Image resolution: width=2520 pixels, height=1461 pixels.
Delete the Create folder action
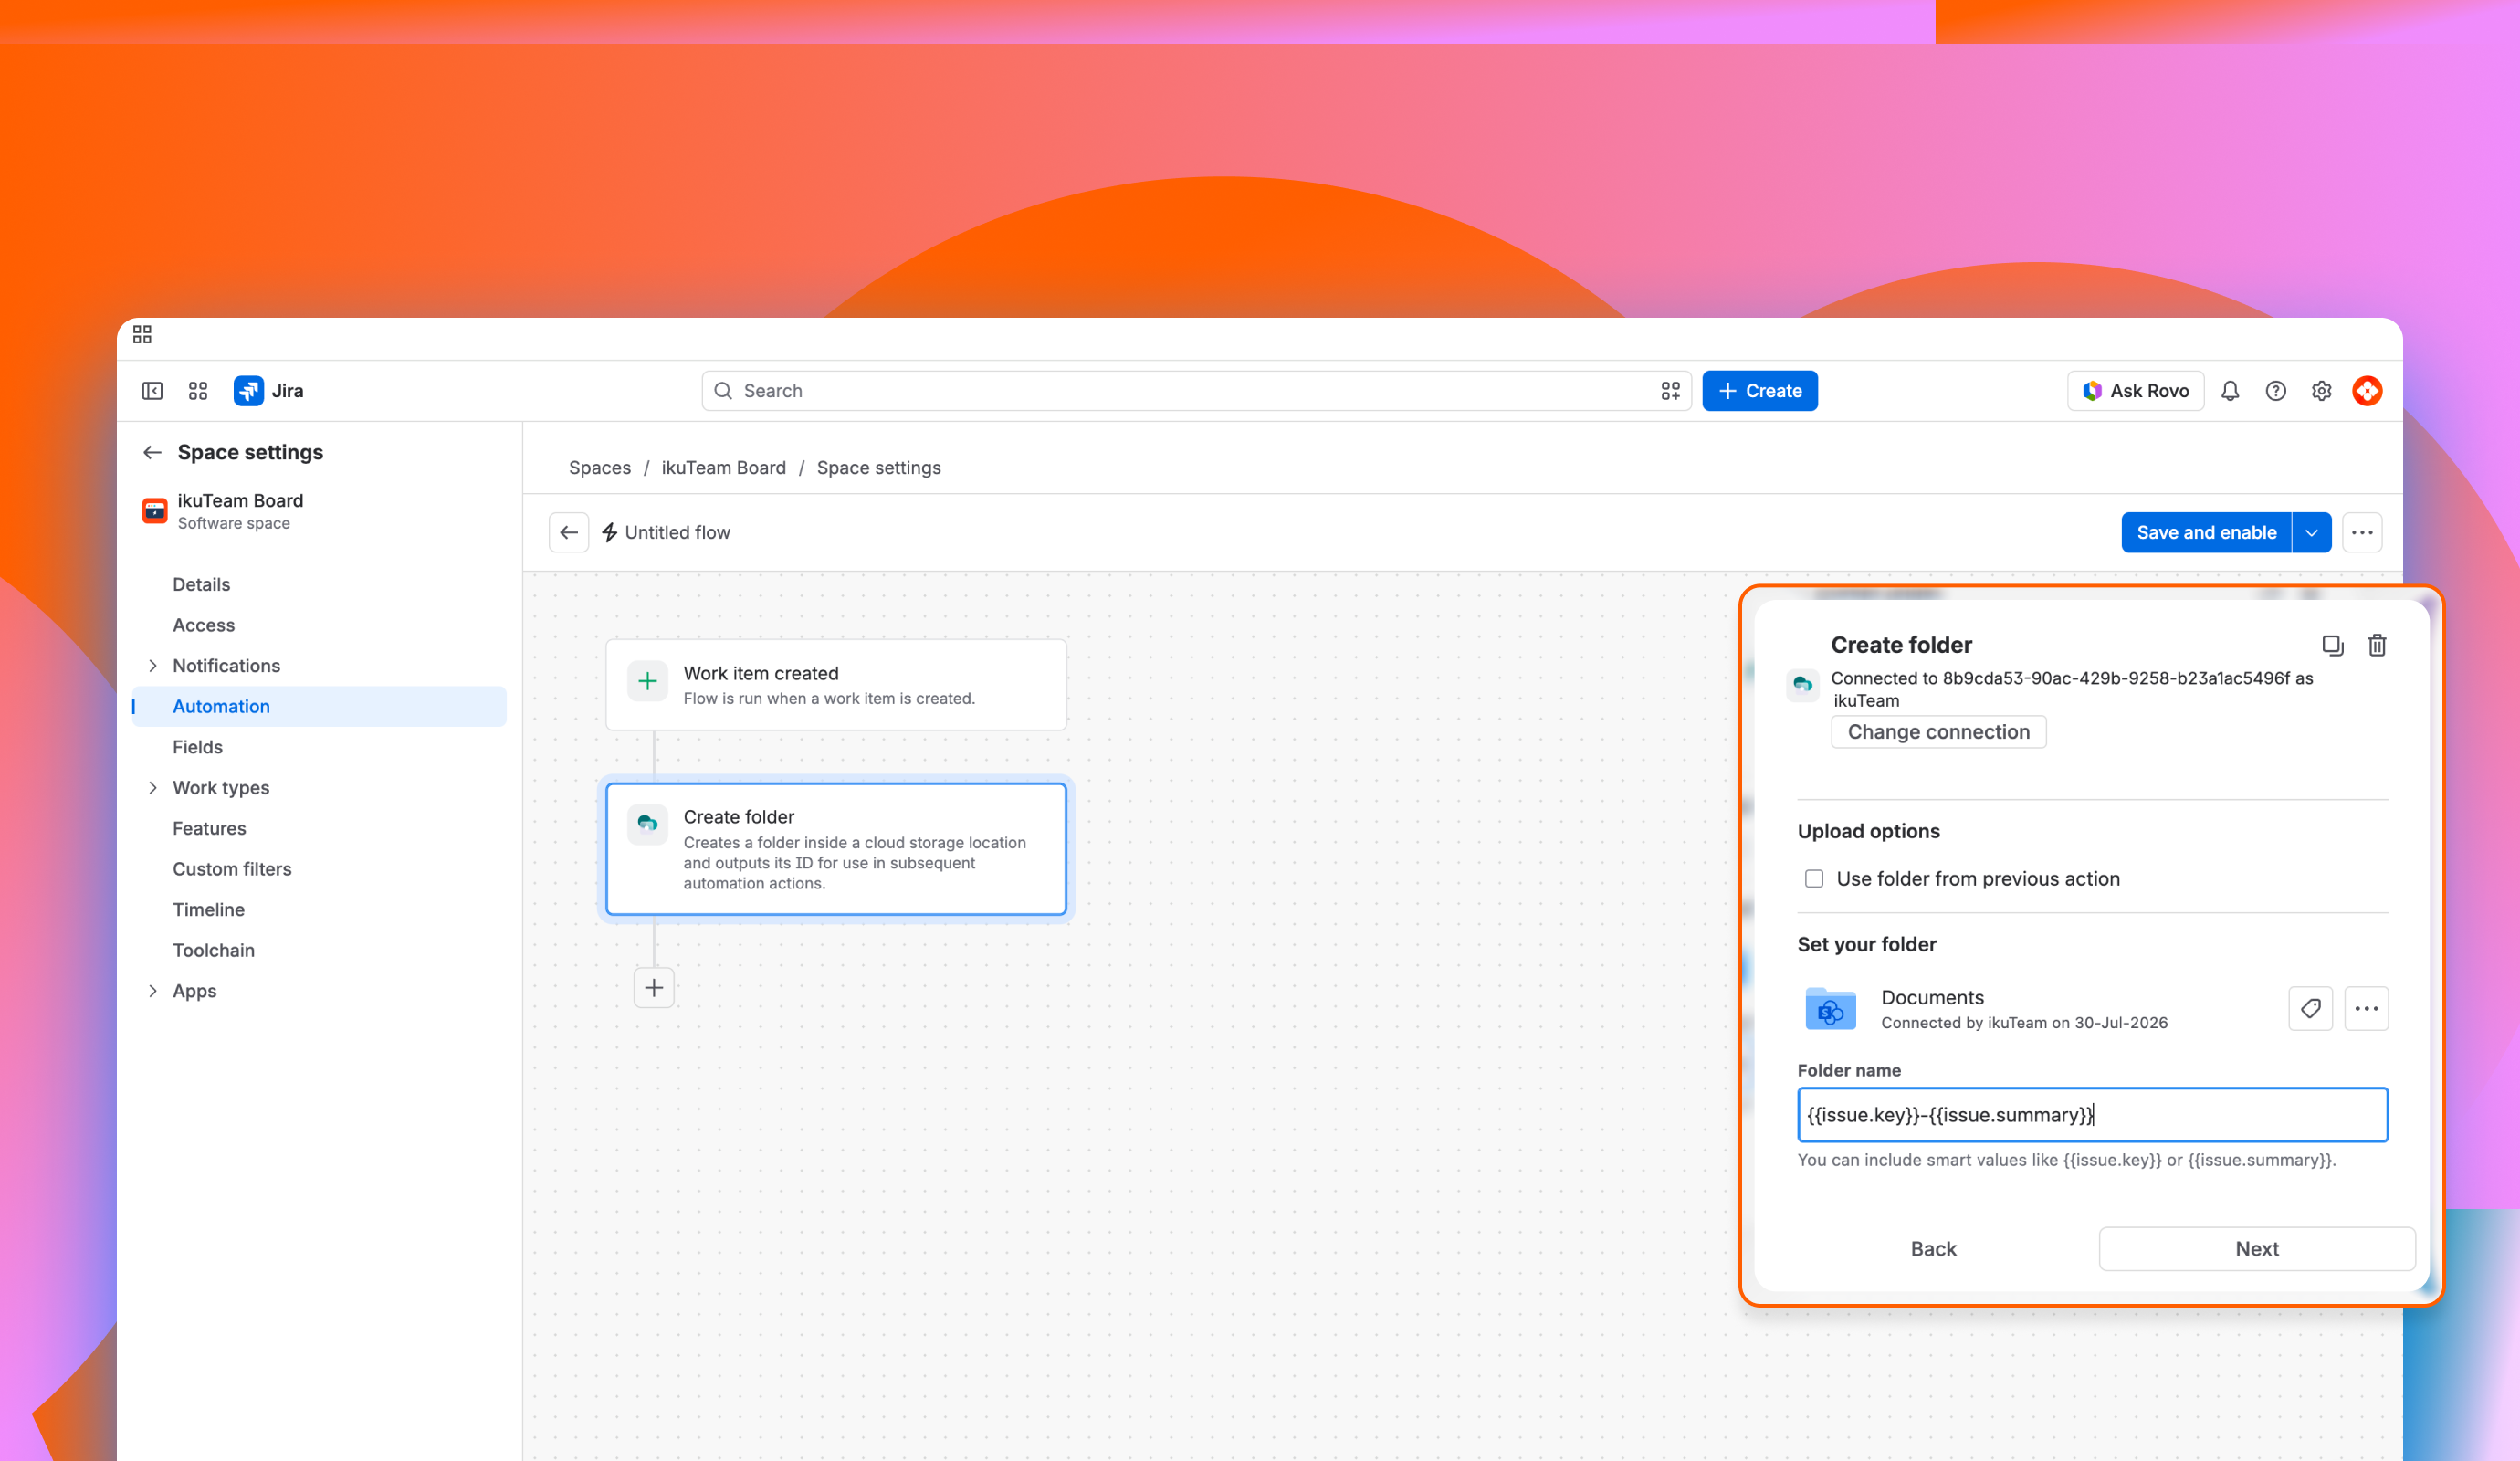coord(2377,646)
